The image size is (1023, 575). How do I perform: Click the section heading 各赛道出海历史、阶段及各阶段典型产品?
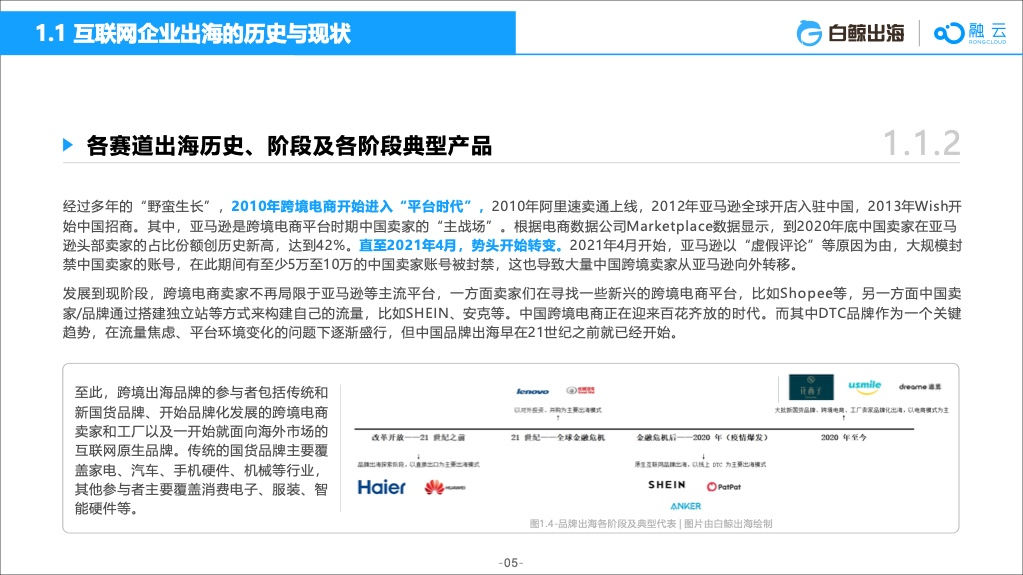(x=289, y=146)
